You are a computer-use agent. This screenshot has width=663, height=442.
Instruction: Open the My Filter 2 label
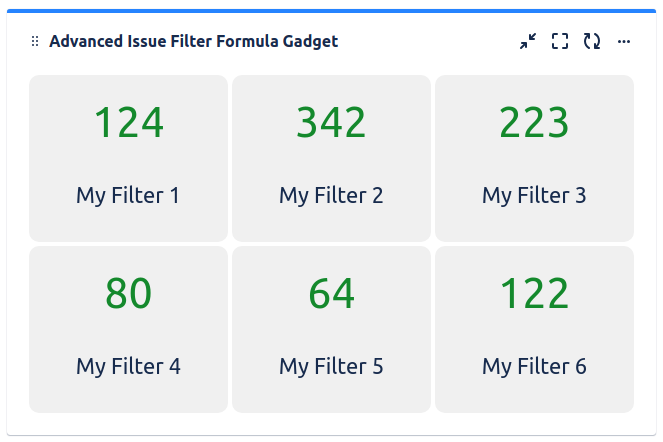(x=331, y=195)
